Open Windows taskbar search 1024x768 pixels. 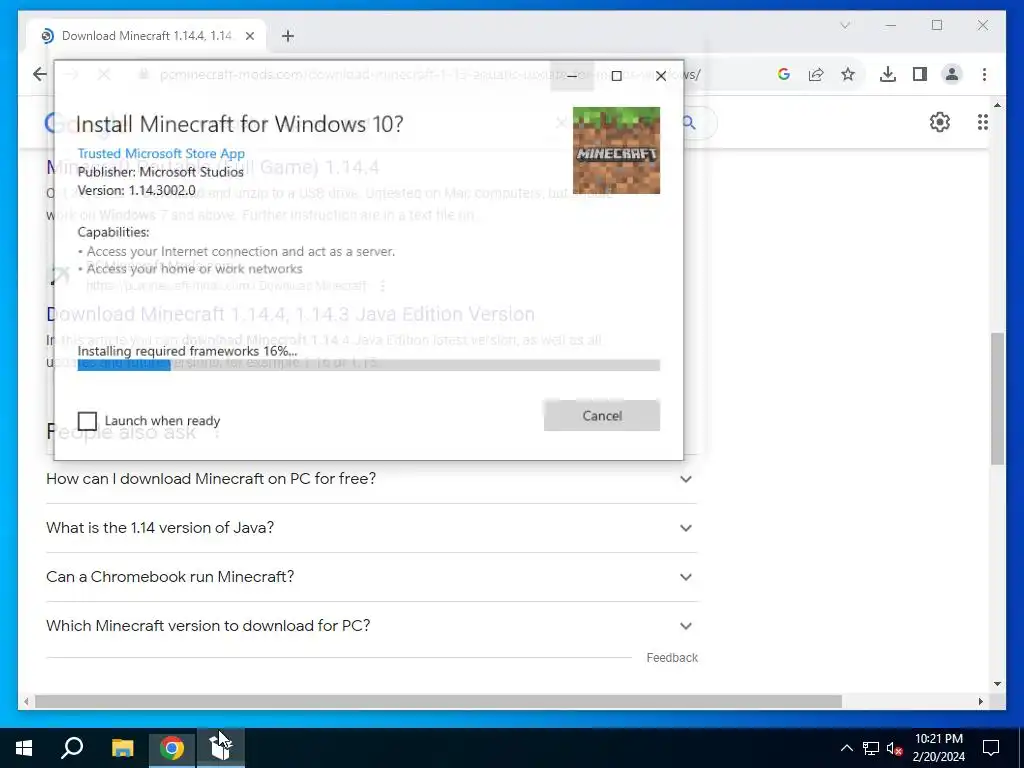coord(72,748)
